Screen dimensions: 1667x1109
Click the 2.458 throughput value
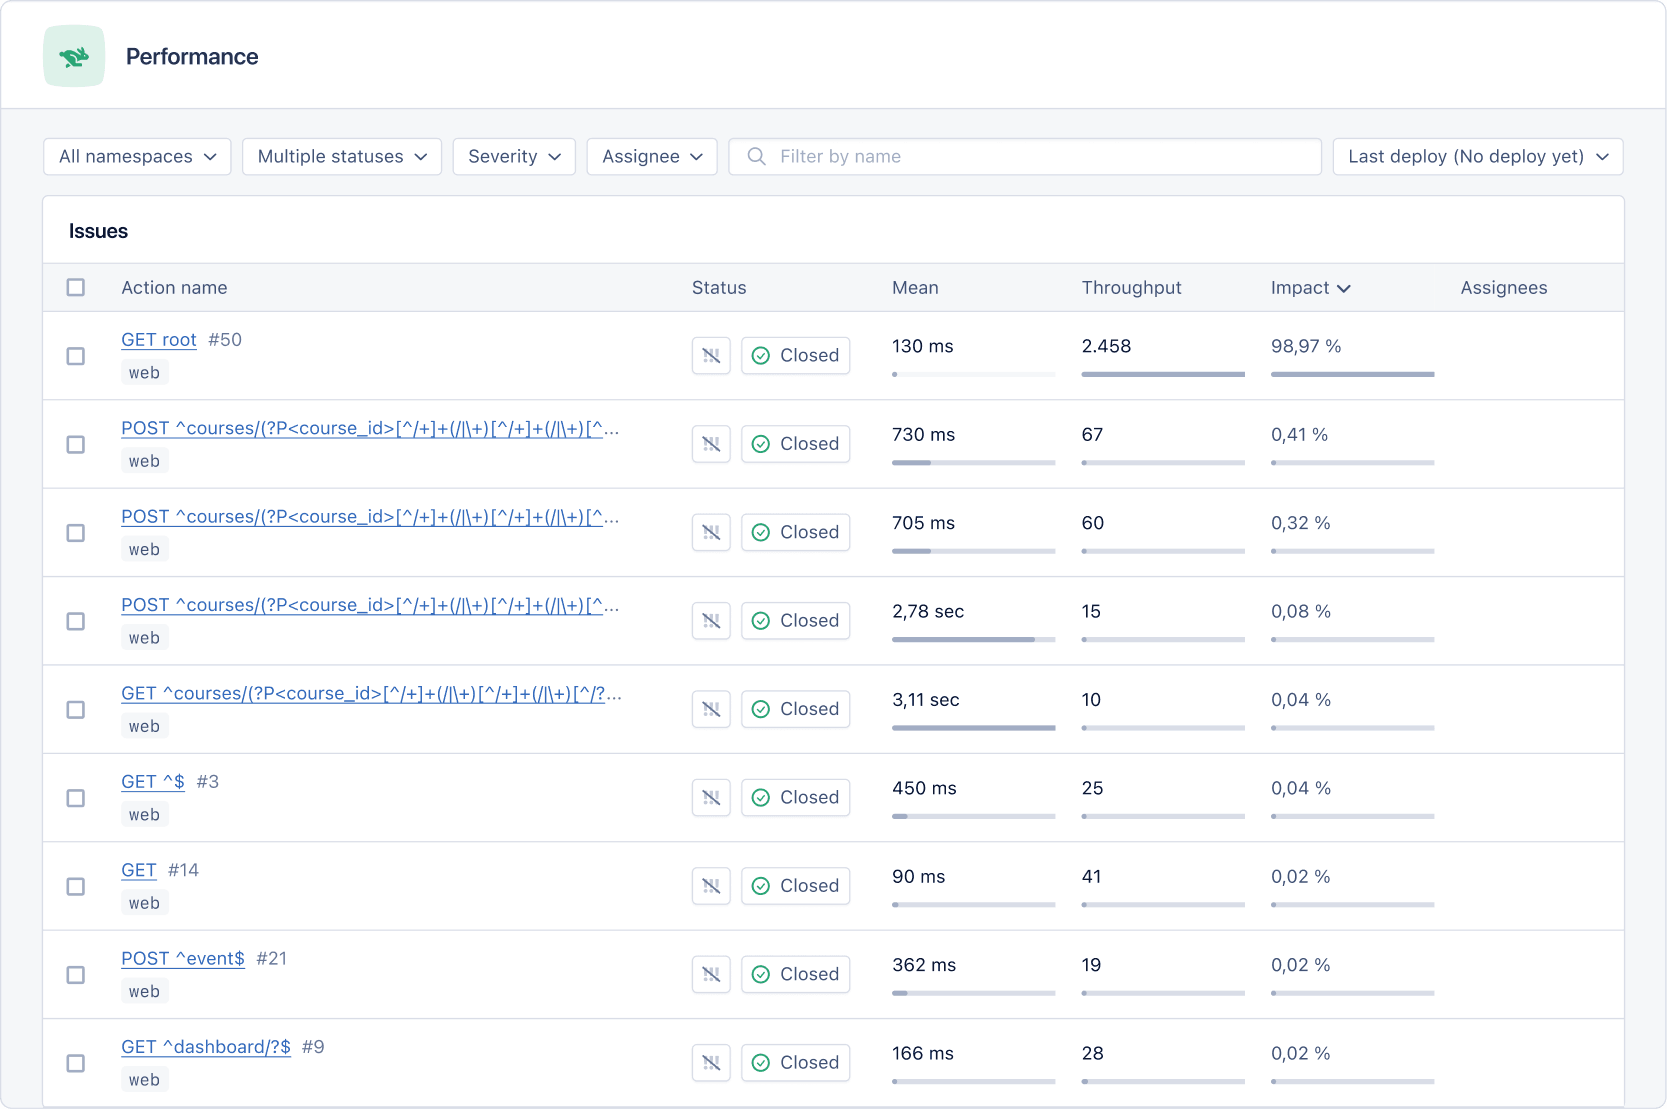[1106, 346]
